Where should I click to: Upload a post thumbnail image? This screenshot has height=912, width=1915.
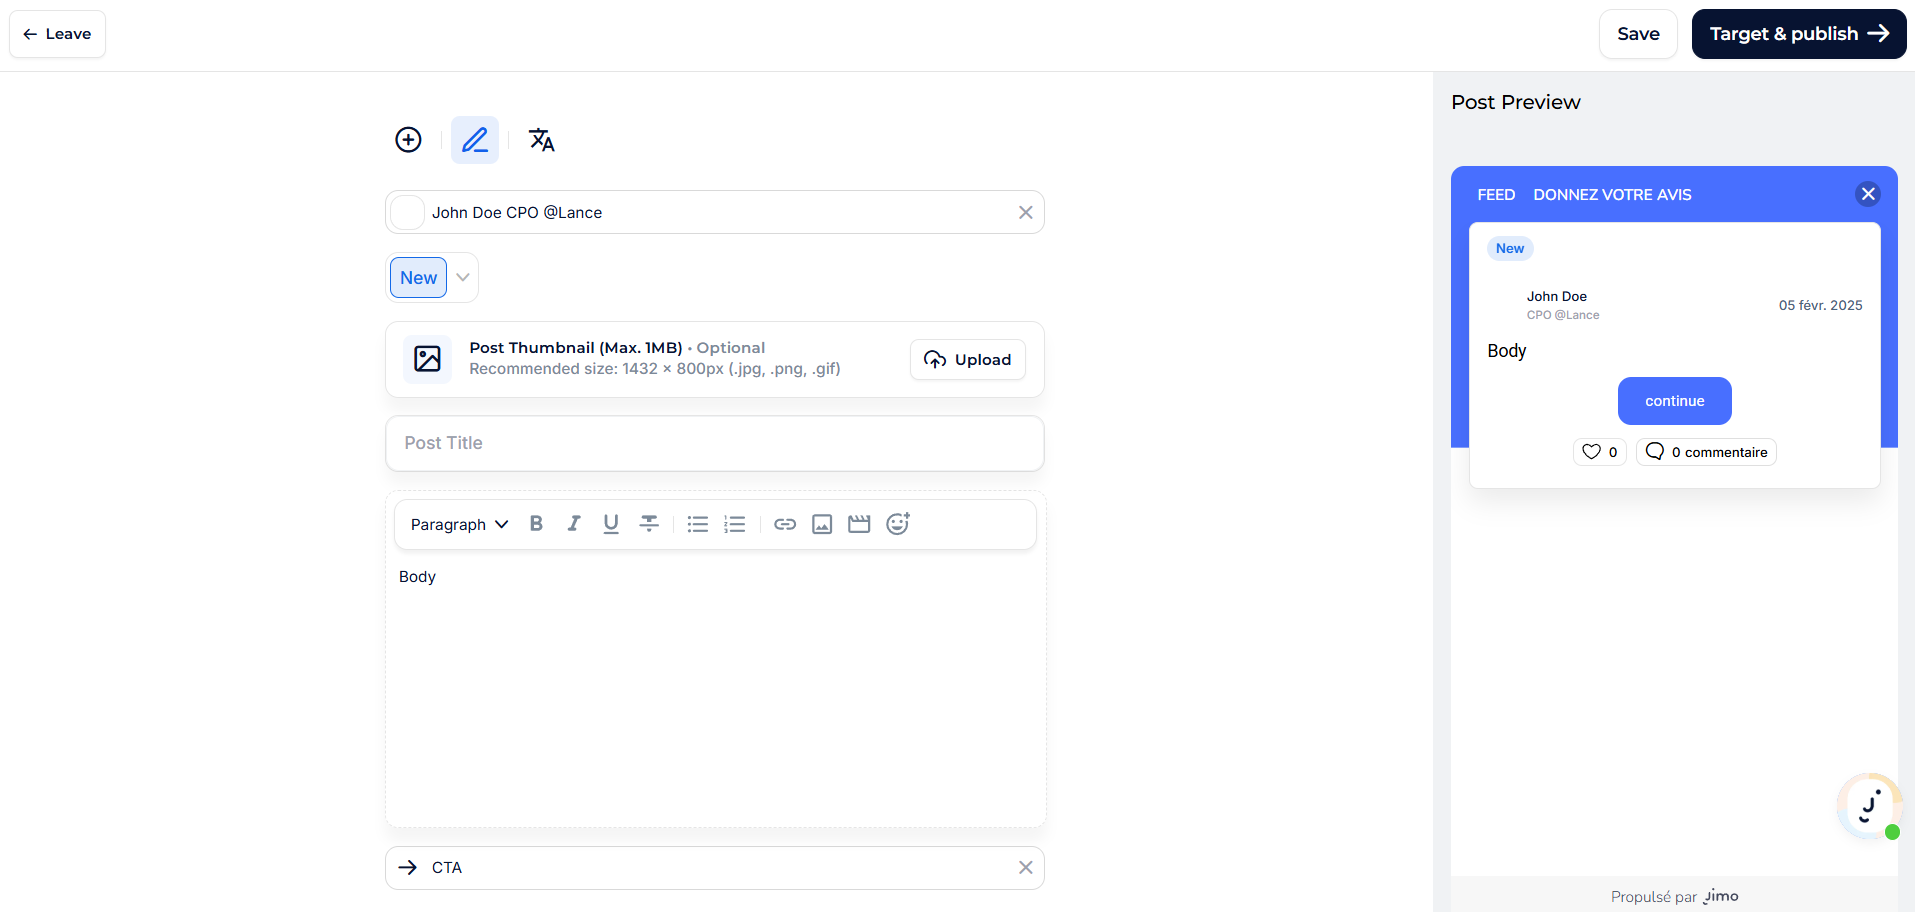coord(967,360)
